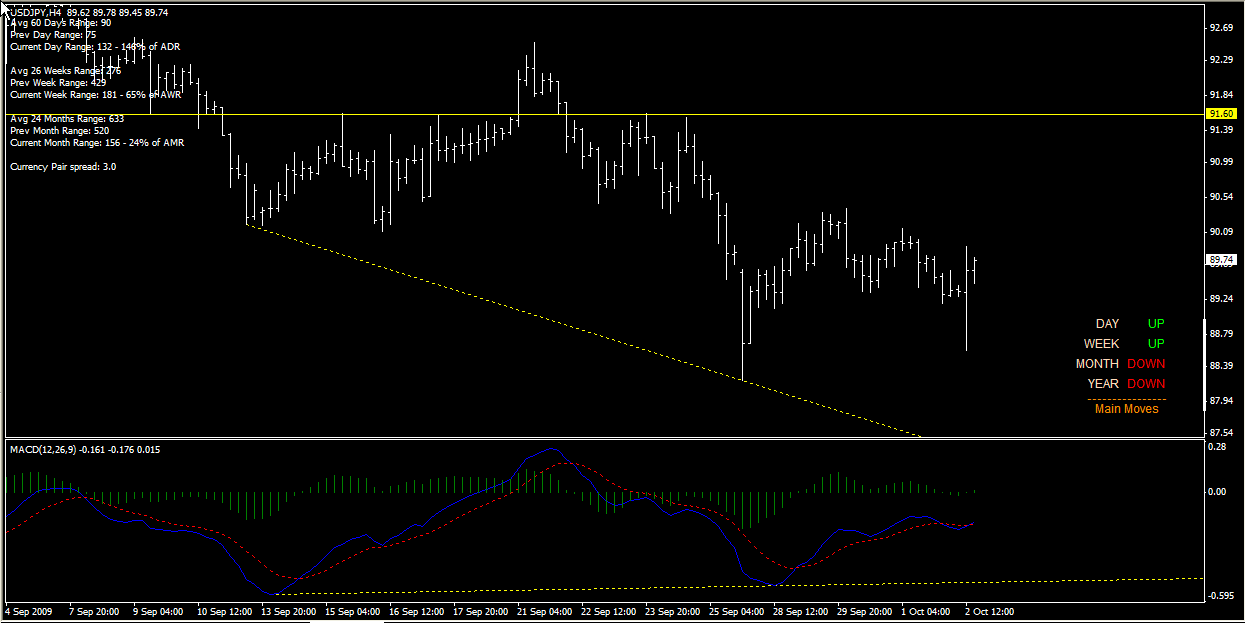Click the 87.94 price scale value
Image resolution: width=1245 pixels, height=623 pixels.
coord(1220,402)
